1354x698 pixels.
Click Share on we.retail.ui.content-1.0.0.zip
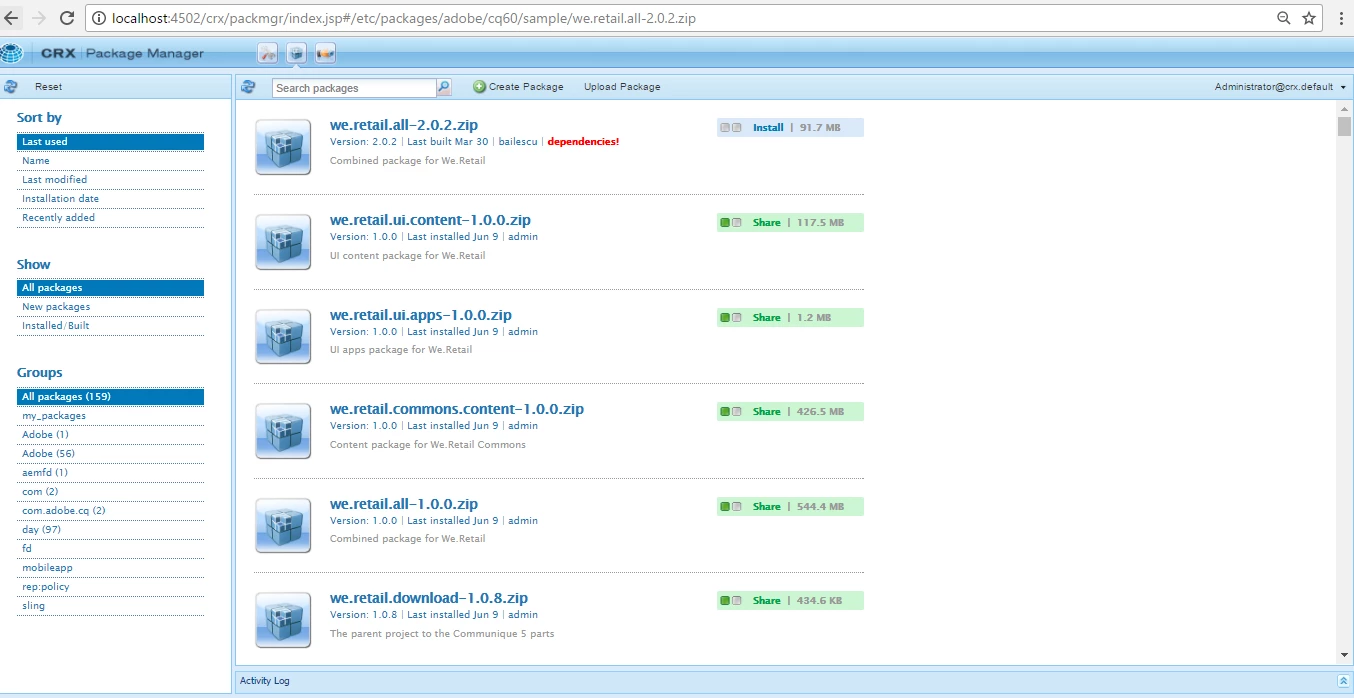click(767, 223)
